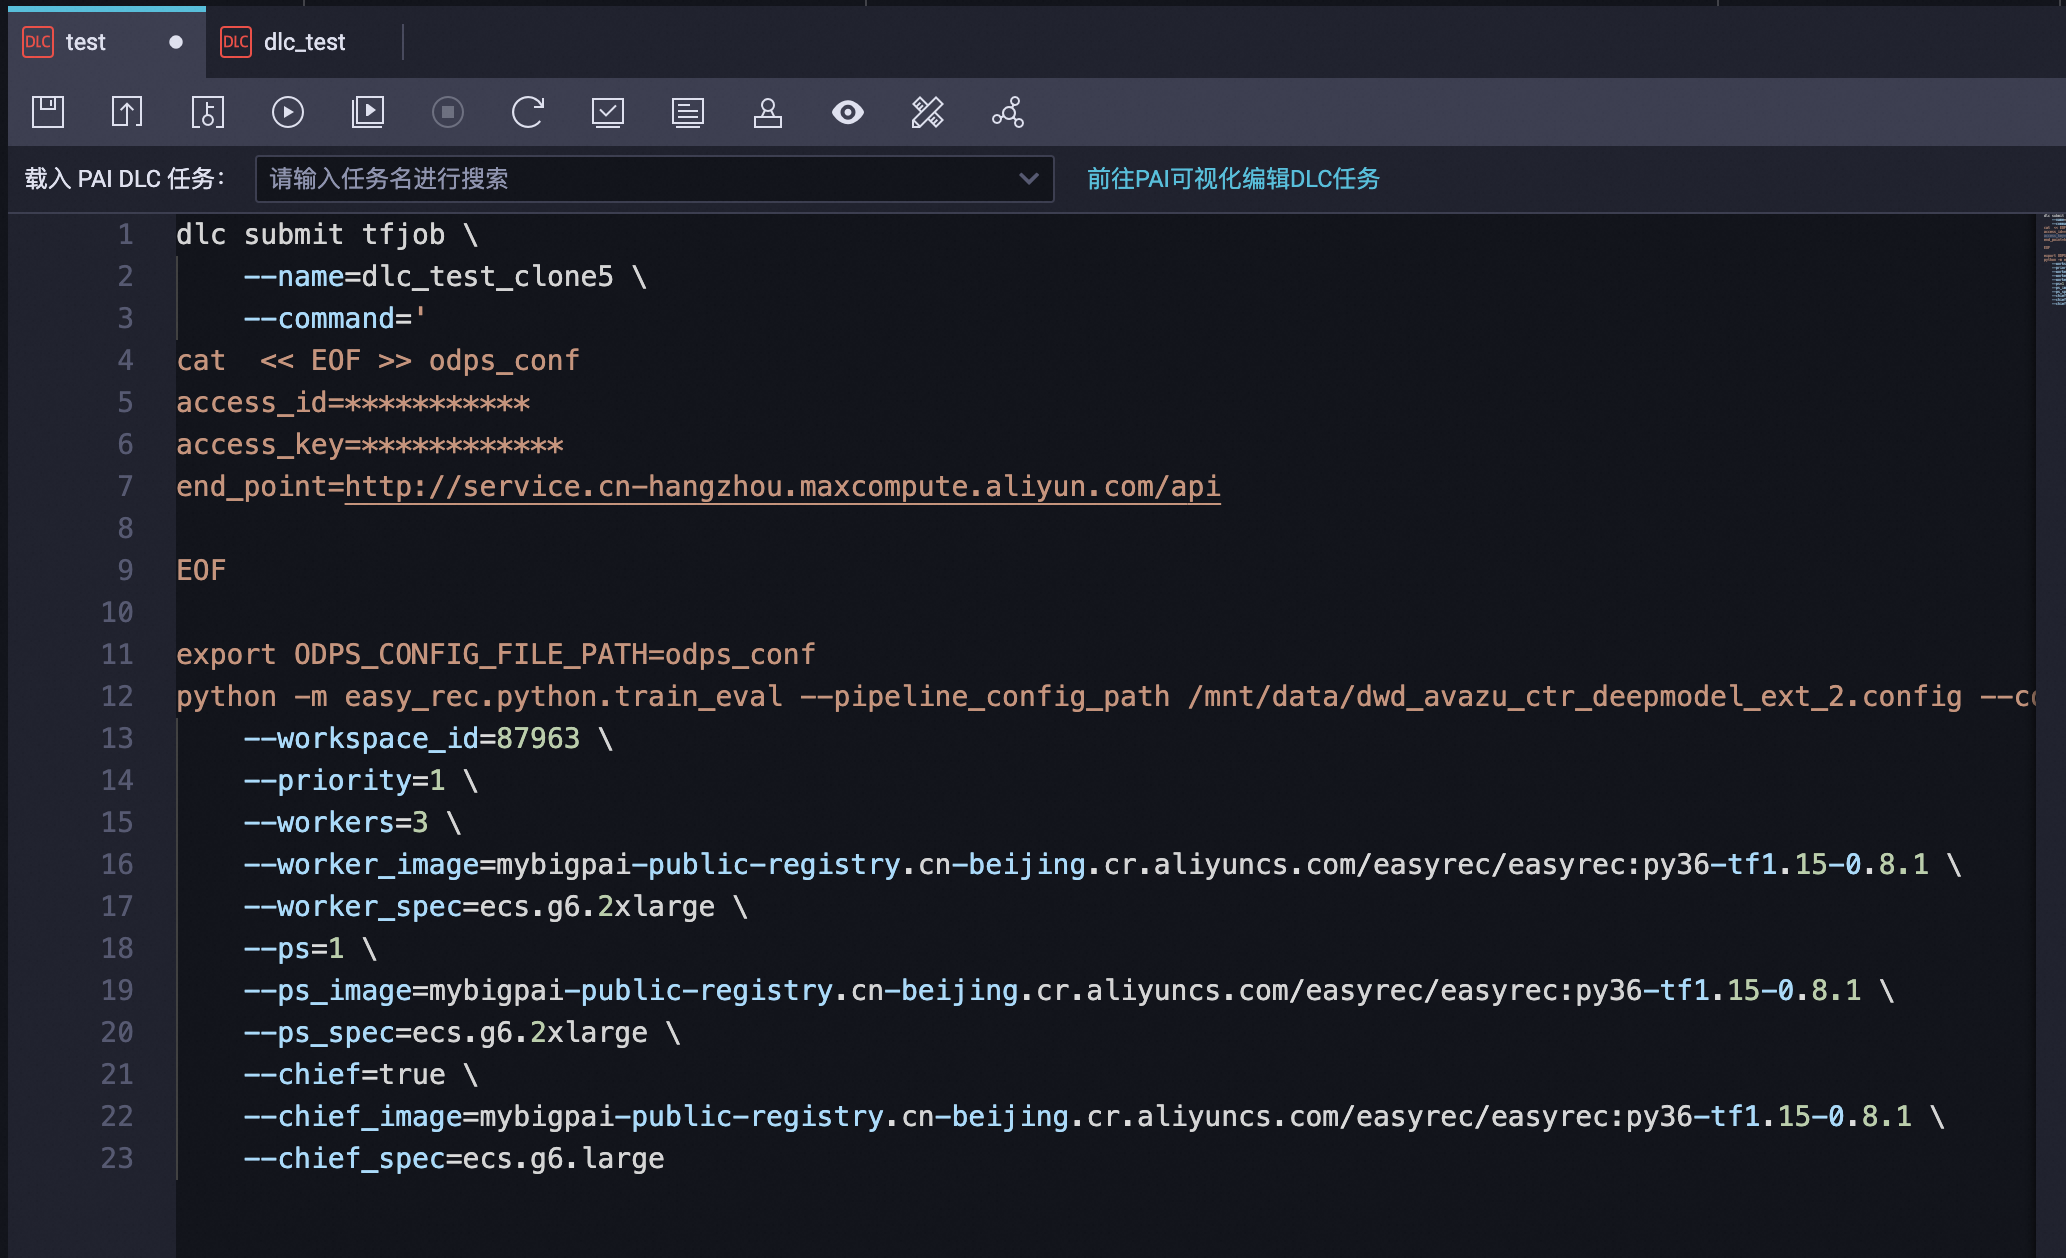This screenshot has height=1258, width=2066.
Task: Expand the task search dropdown arrow
Action: pyautogui.click(x=1028, y=179)
